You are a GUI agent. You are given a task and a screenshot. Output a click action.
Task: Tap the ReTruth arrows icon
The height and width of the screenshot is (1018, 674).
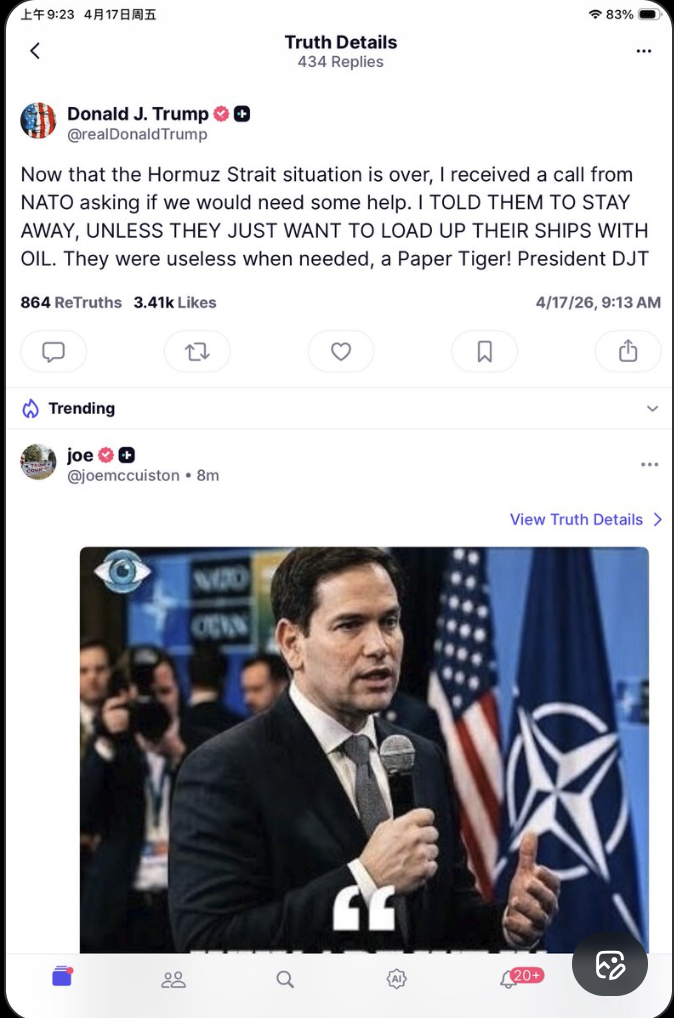point(197,351)
